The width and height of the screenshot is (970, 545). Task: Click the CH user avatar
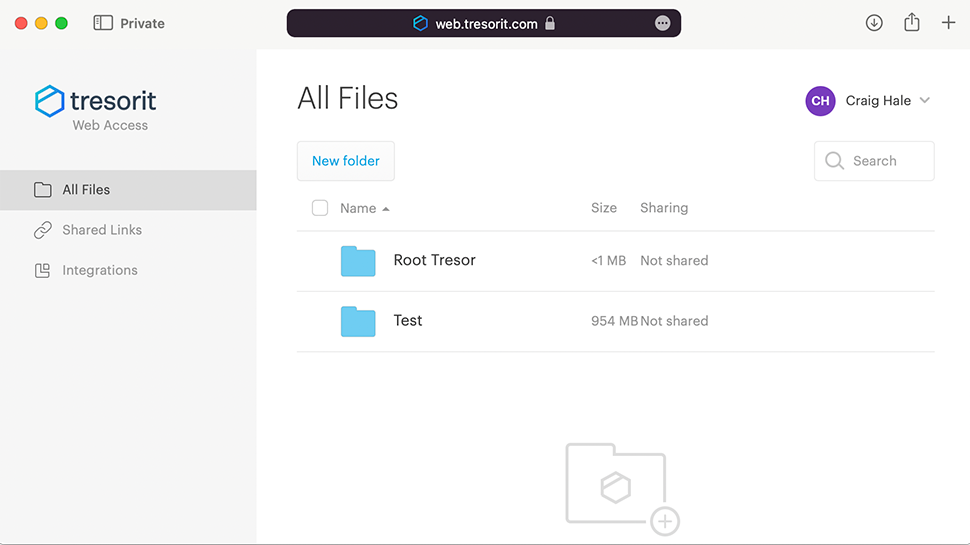[820, 101]
